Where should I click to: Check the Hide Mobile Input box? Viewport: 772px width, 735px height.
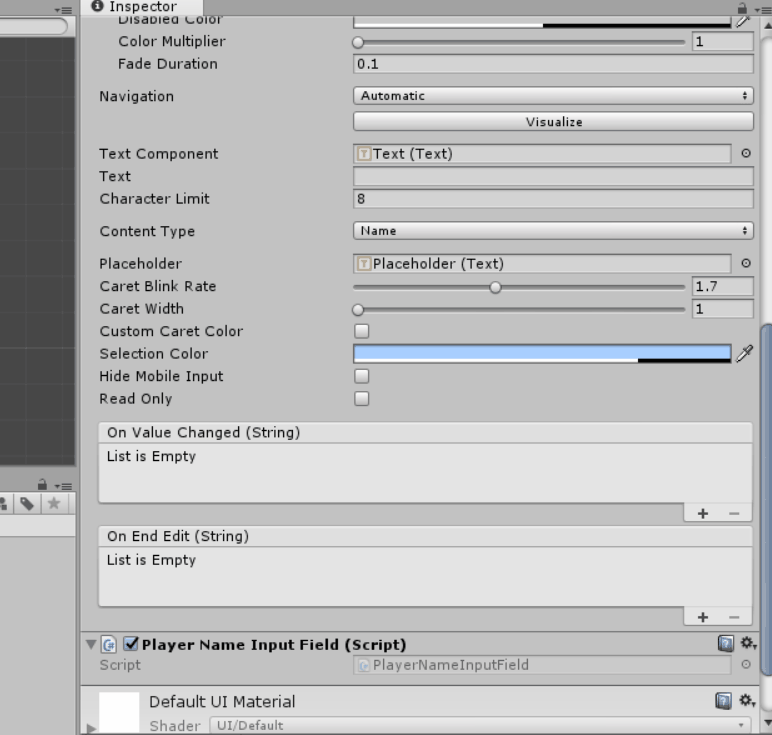click(362, 376)
